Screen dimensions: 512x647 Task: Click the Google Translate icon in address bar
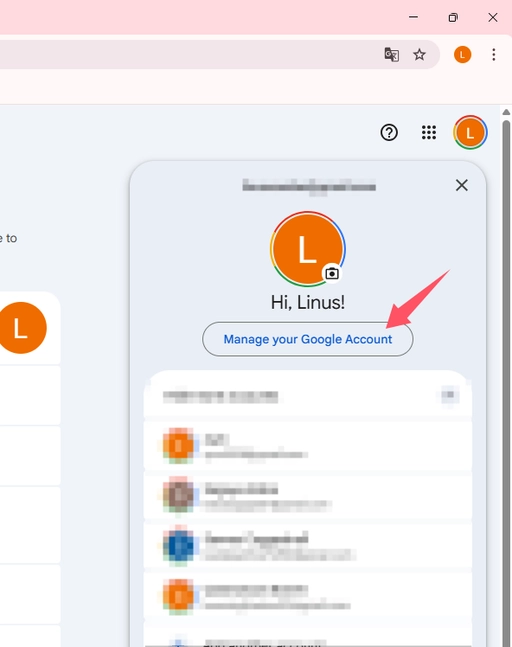[392, 54]
